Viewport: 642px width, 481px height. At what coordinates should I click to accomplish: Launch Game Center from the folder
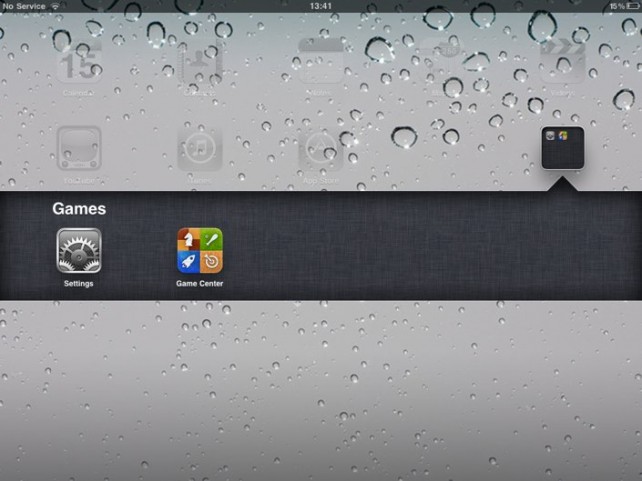pyautogui.click(x=200, y=251)
